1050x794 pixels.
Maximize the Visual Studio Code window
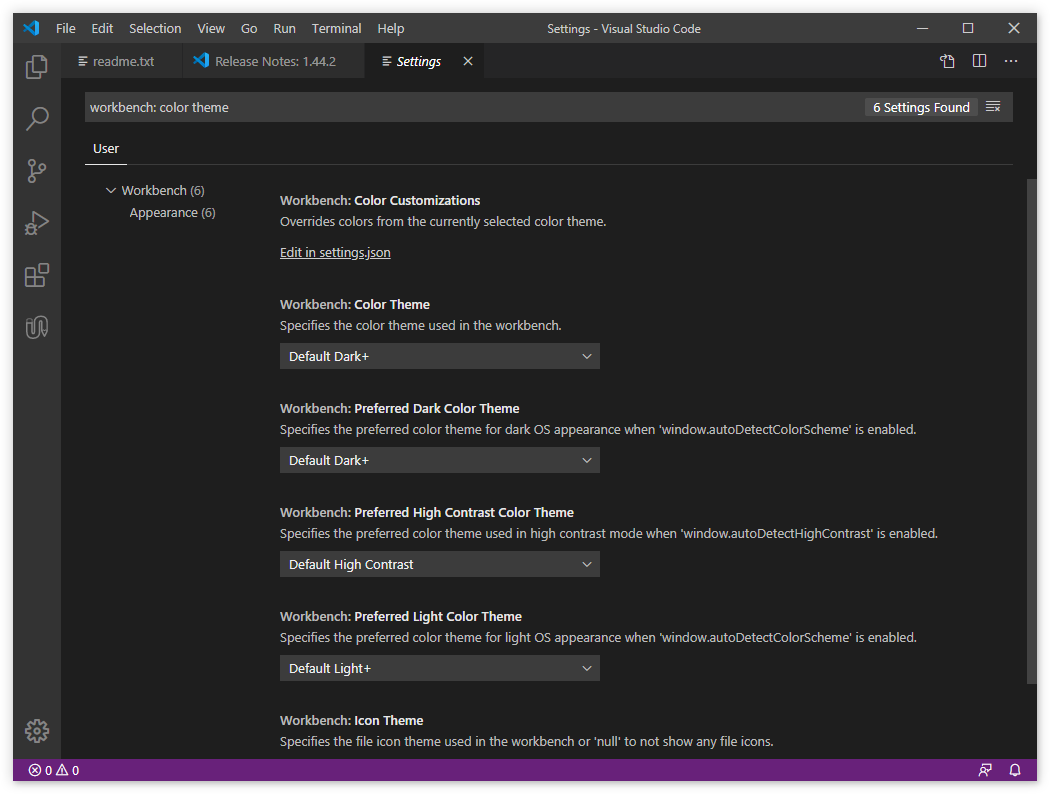point(968,28)
